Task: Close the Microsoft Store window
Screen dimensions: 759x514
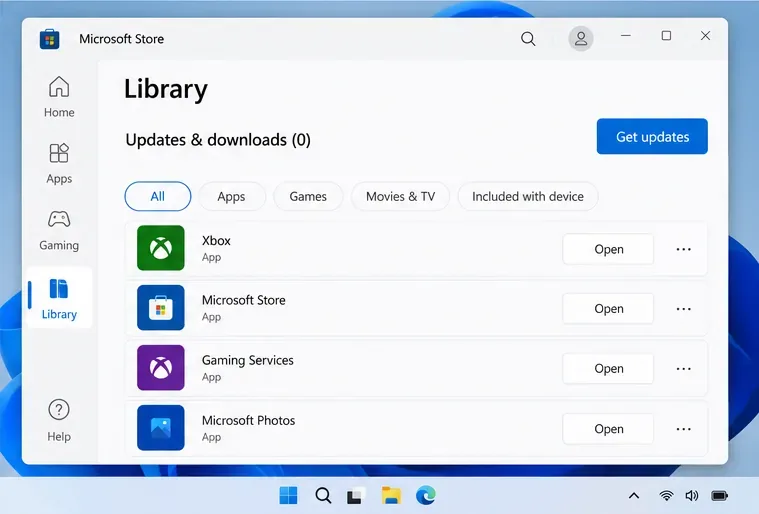Action: [x=705, y=35]
